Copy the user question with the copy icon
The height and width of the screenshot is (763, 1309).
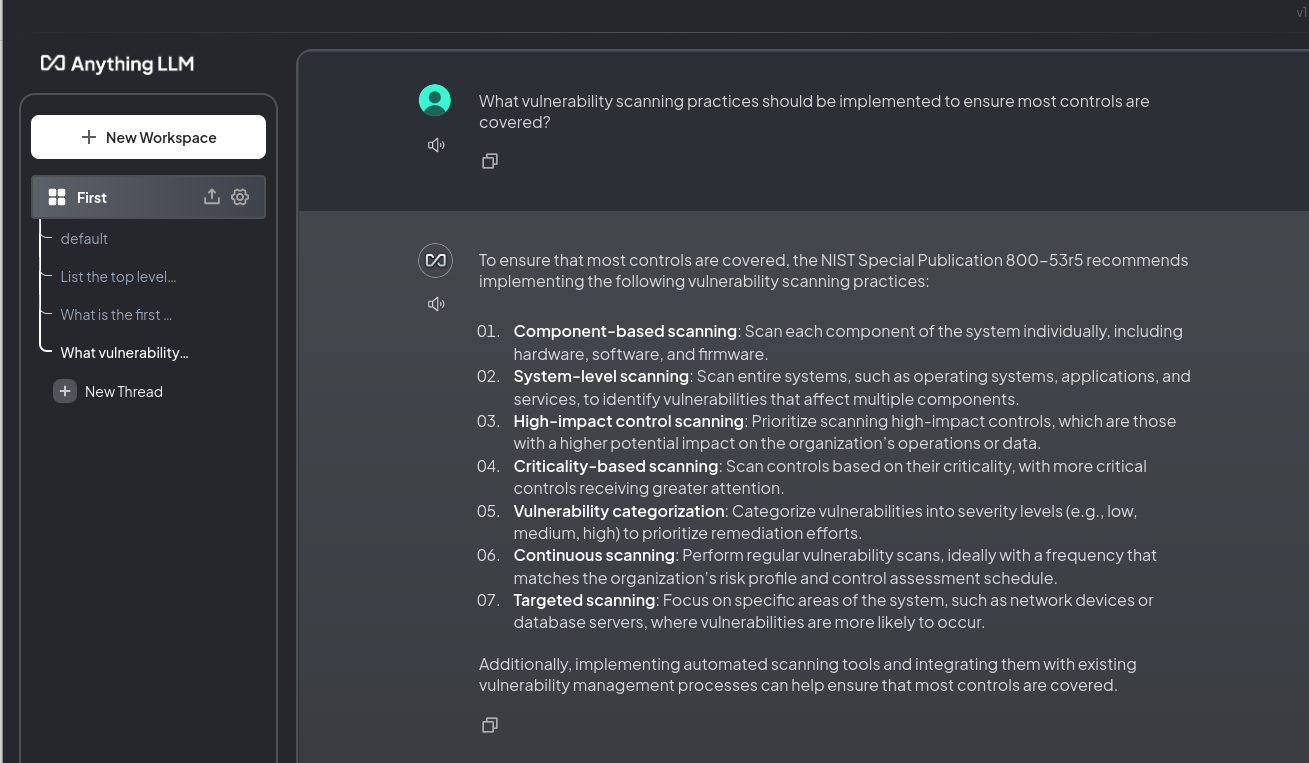coord(490,161)
